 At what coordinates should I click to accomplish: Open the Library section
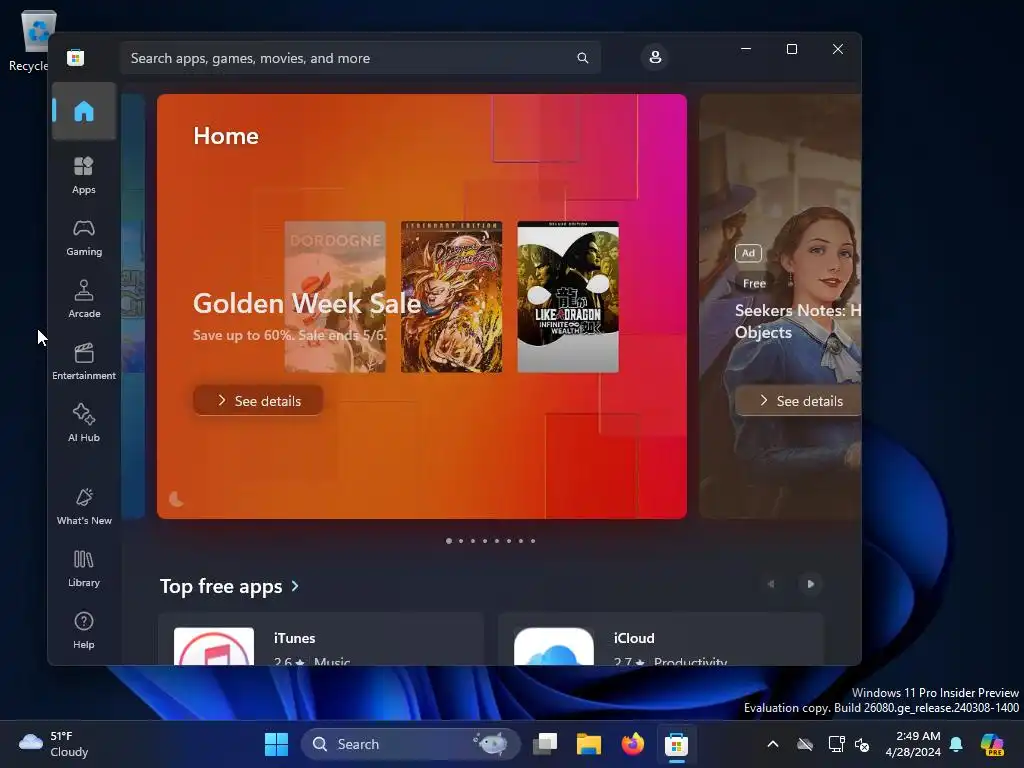coord(84,568)
